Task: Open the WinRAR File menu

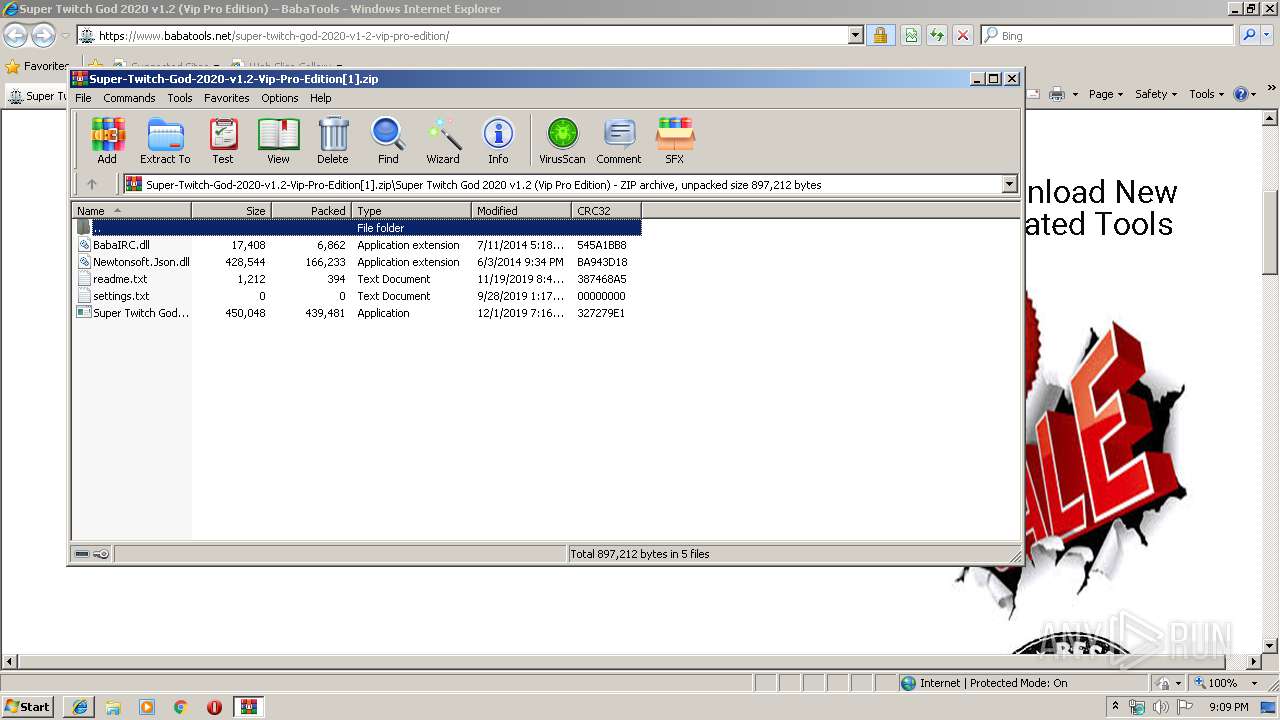Action: click(83, 98)
